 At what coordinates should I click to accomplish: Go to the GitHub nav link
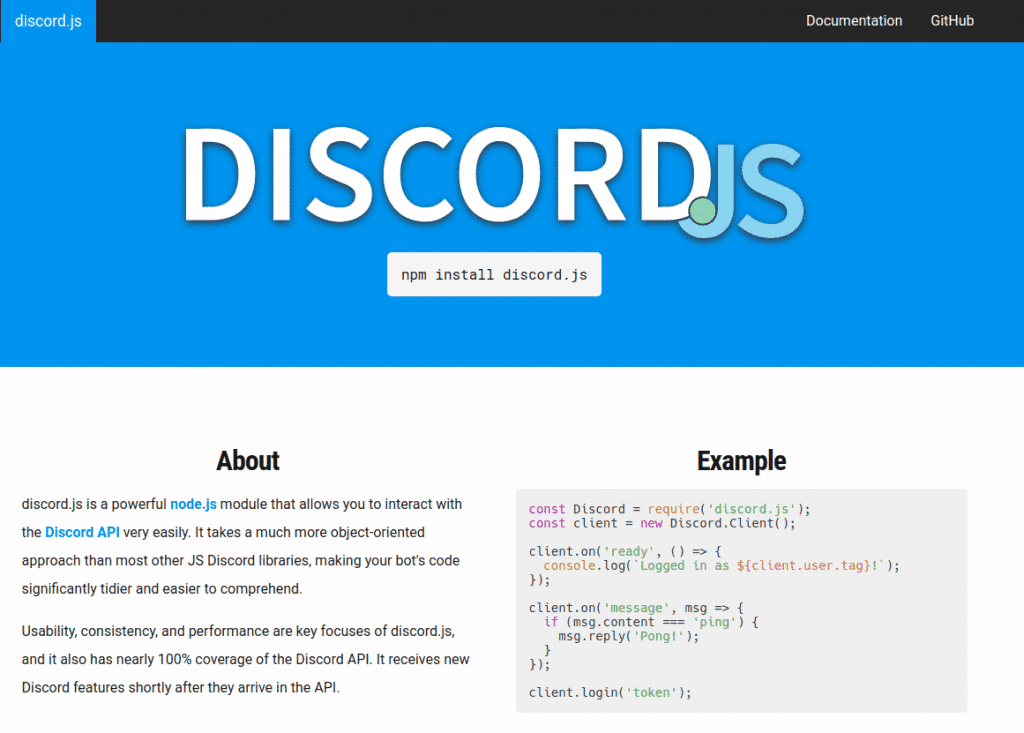coord(952,21)
